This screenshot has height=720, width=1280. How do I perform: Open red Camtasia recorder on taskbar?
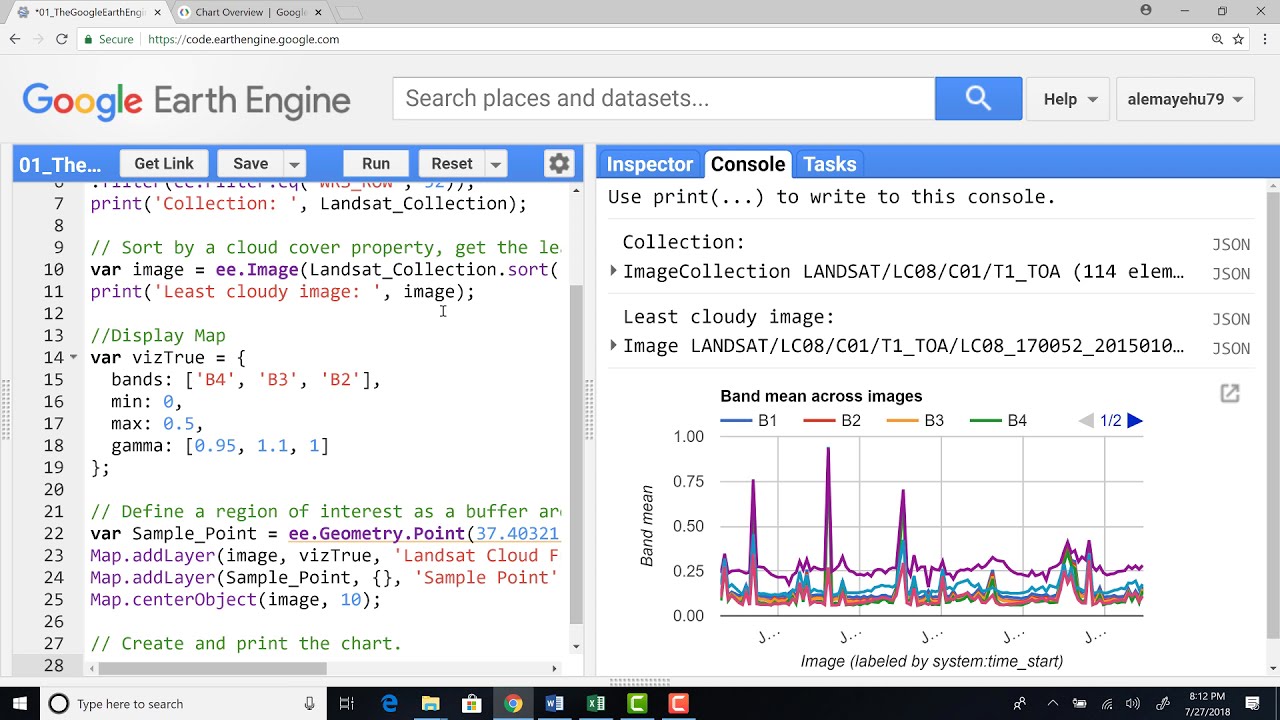pyautogui.click(x=678, y=703)
